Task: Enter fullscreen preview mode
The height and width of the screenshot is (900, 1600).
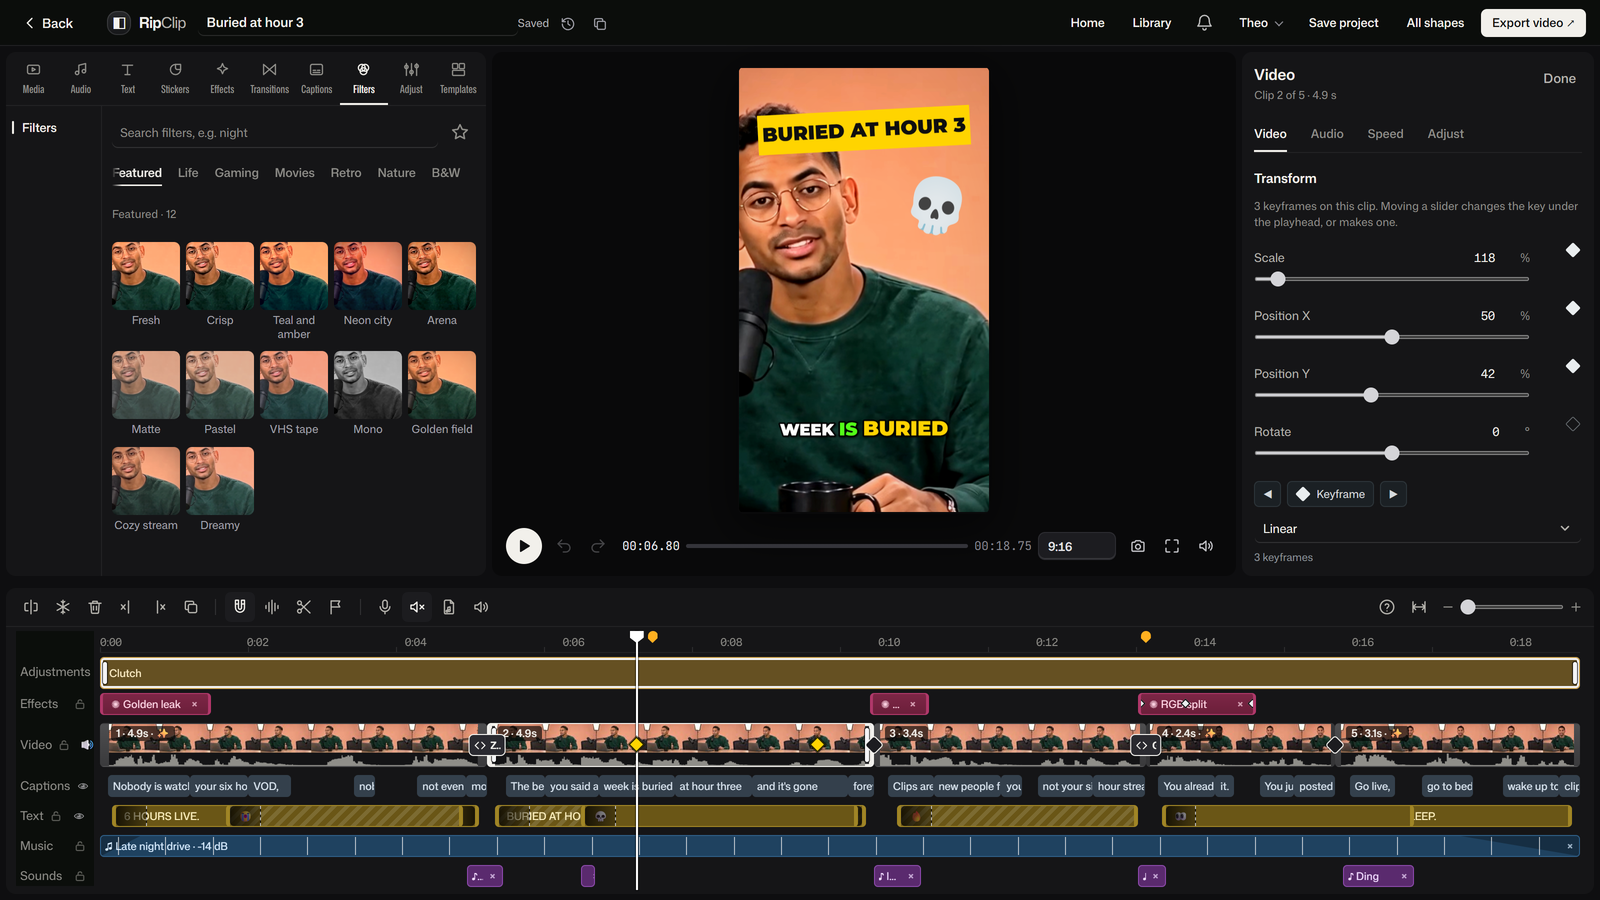Action: [x=1172, y=546]
